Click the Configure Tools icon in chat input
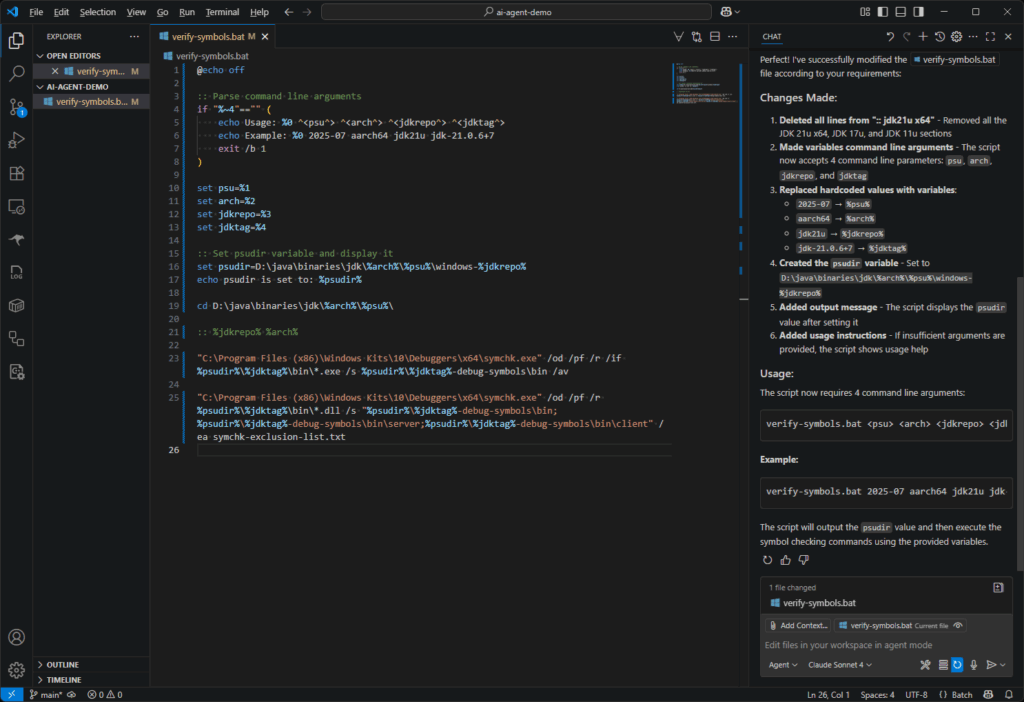The width and height of the screenshot is (1024, 702). [x=925, y=665]
